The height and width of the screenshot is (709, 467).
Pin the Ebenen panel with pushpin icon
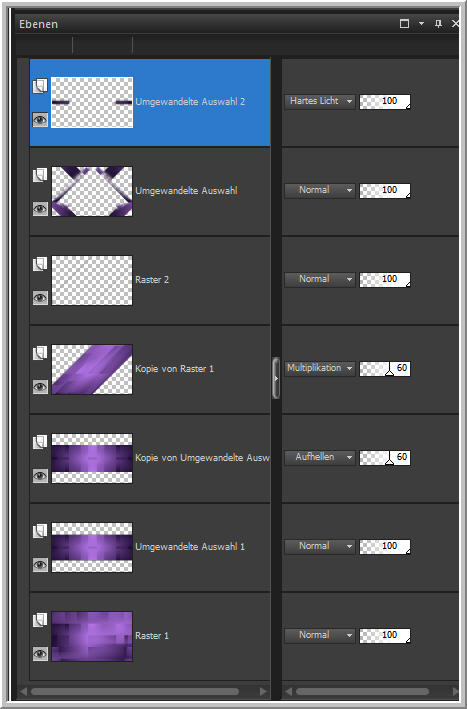pos(438,24)
